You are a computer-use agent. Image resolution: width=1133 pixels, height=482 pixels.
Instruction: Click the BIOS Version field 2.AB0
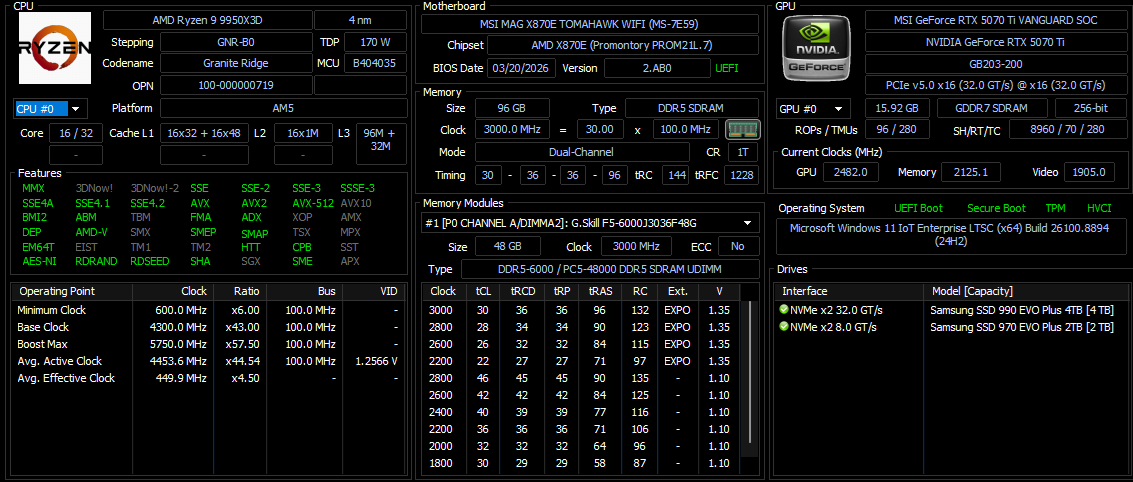(657, 68)
